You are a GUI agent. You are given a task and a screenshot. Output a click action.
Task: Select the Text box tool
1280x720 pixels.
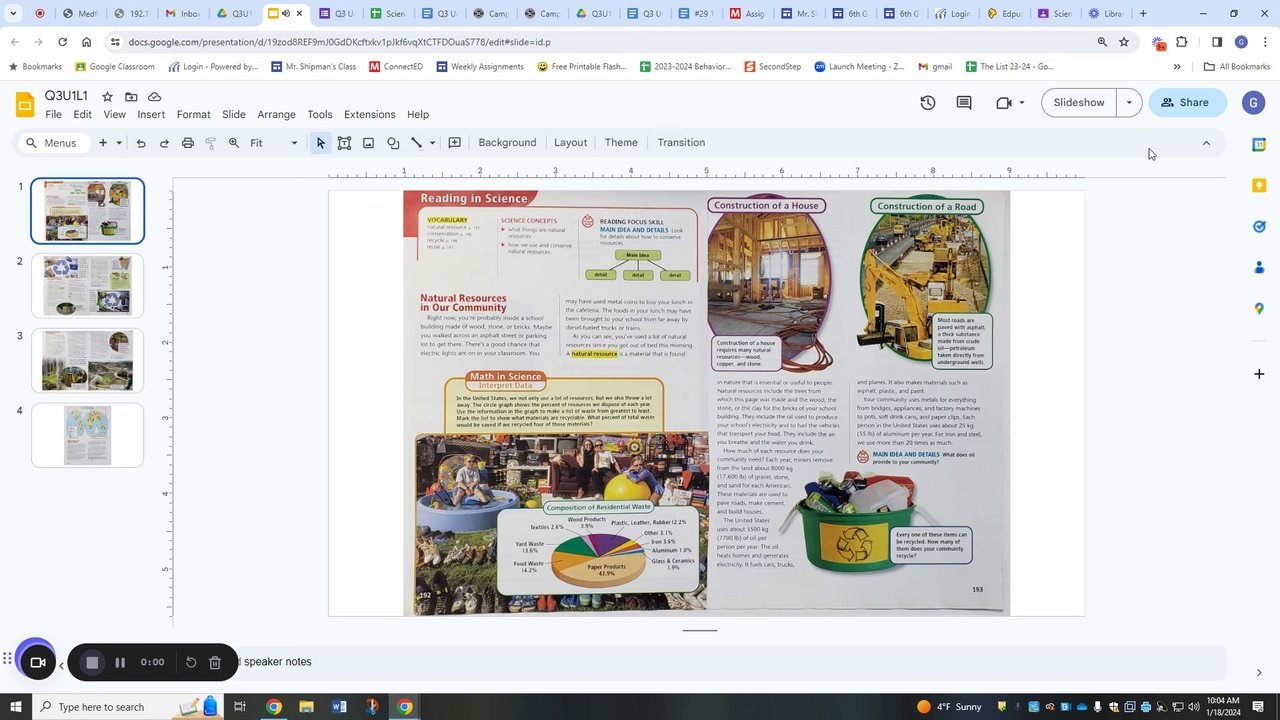pos(344,143)
